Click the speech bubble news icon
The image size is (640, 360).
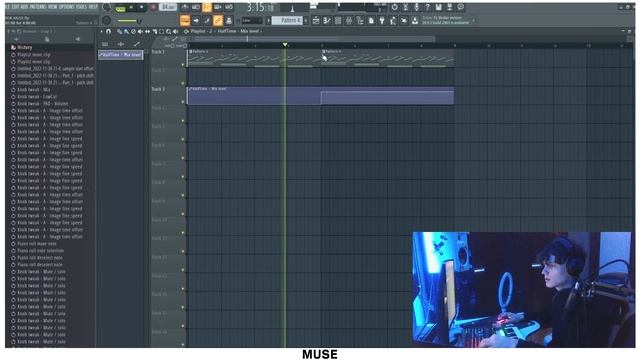point(460,7)
